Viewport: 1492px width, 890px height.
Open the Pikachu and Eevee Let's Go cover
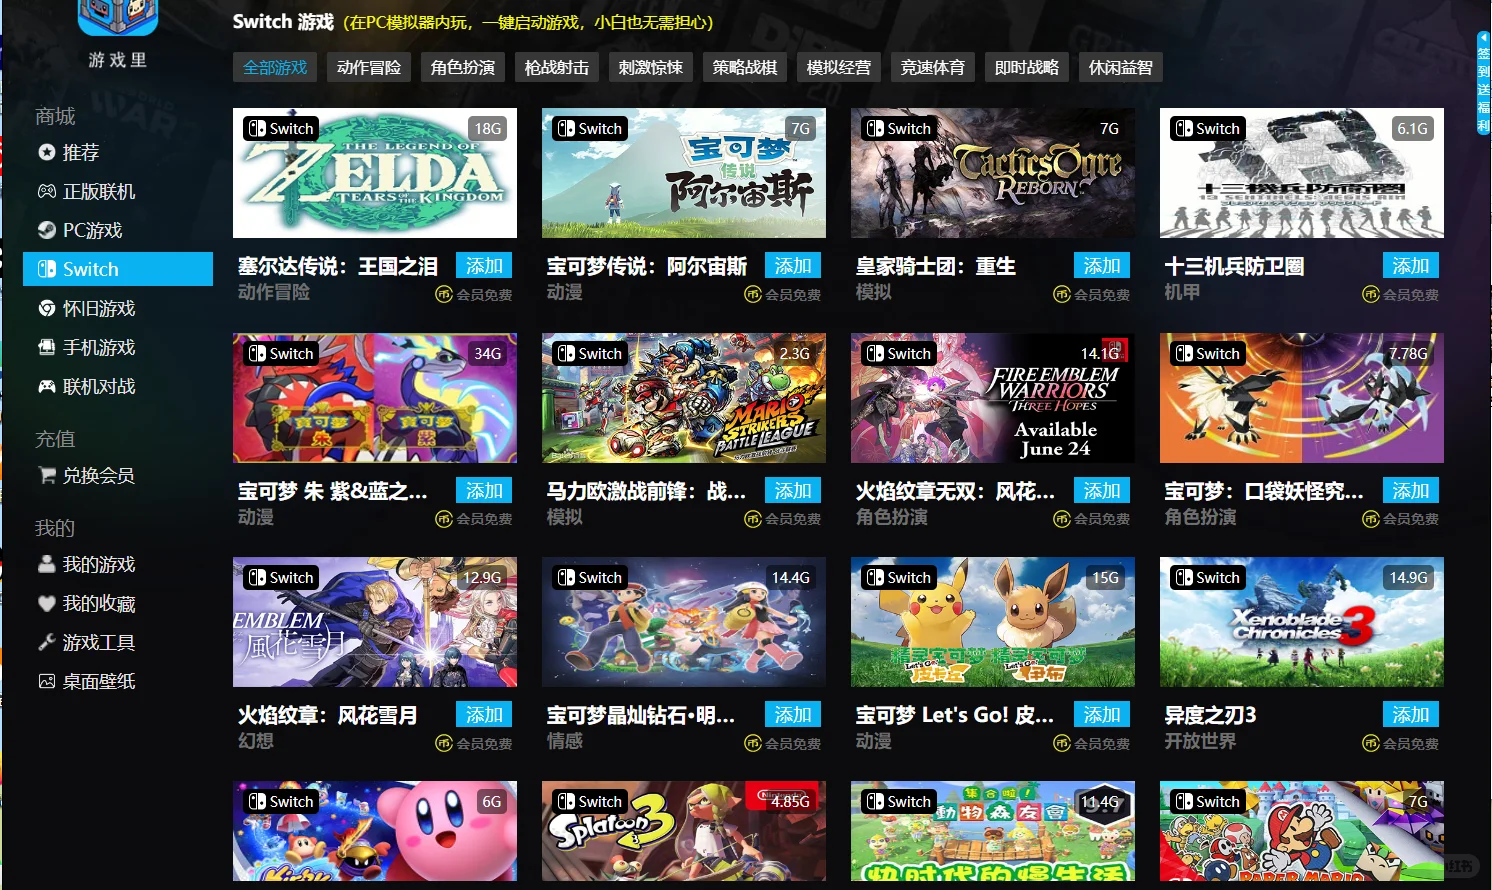pyautogui.click(x=993, y=622)
